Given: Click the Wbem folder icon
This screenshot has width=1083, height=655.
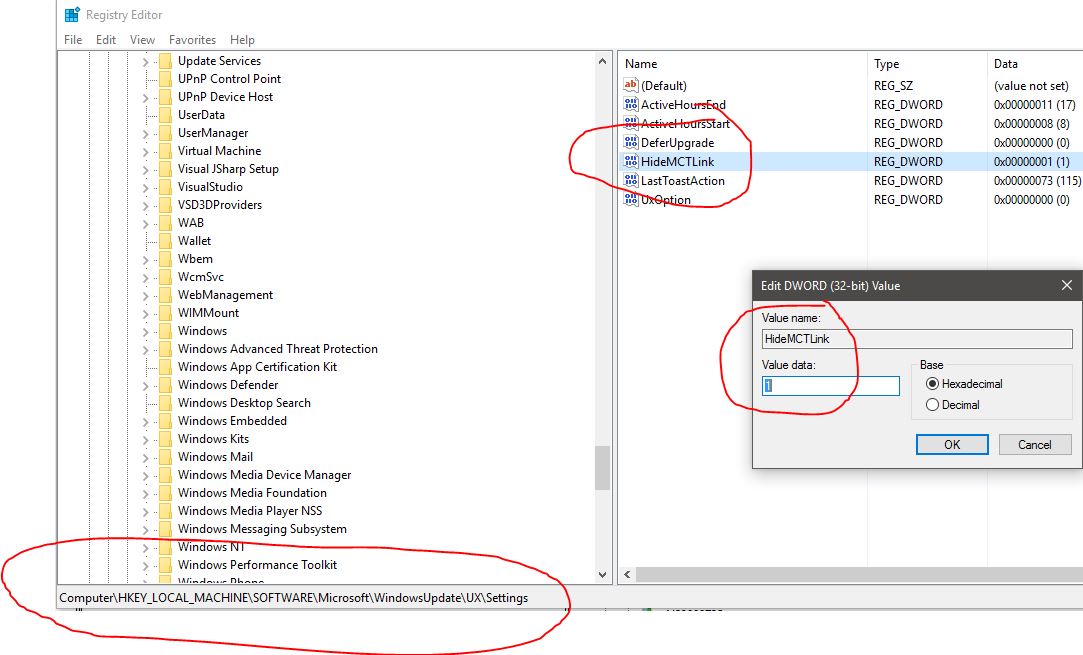Looking at the screenshot, I should tap(165, 258).
